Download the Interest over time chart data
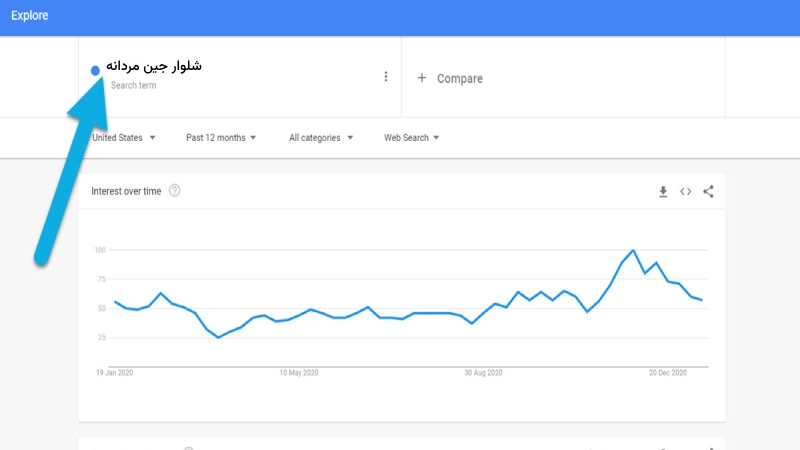Screen dimensions: 800x450 [x=662, y=191]
